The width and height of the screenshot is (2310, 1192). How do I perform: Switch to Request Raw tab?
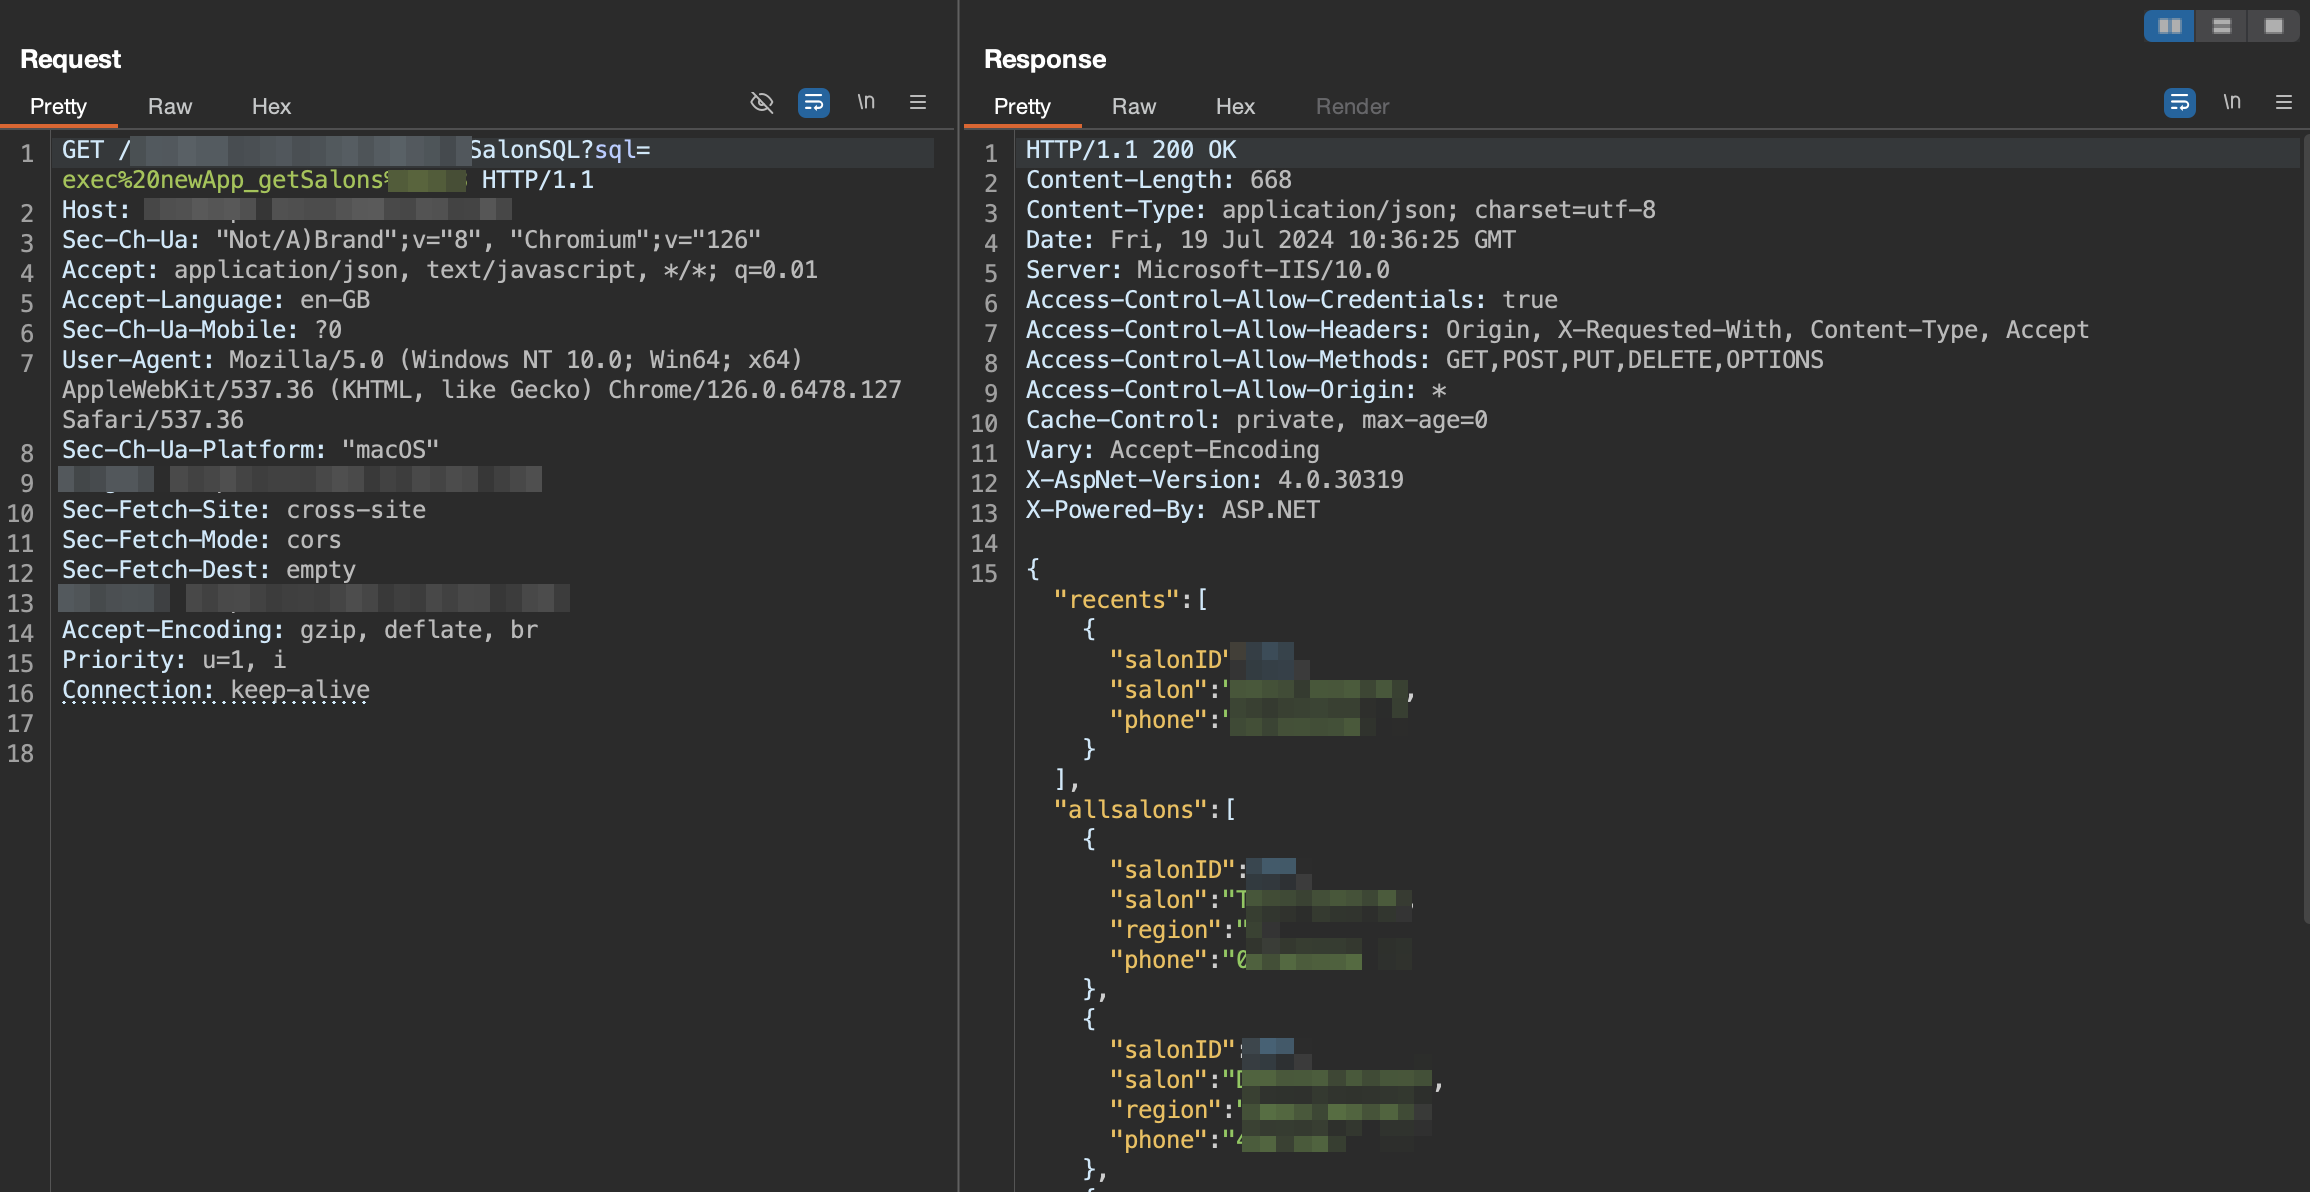tap(170, 106)
